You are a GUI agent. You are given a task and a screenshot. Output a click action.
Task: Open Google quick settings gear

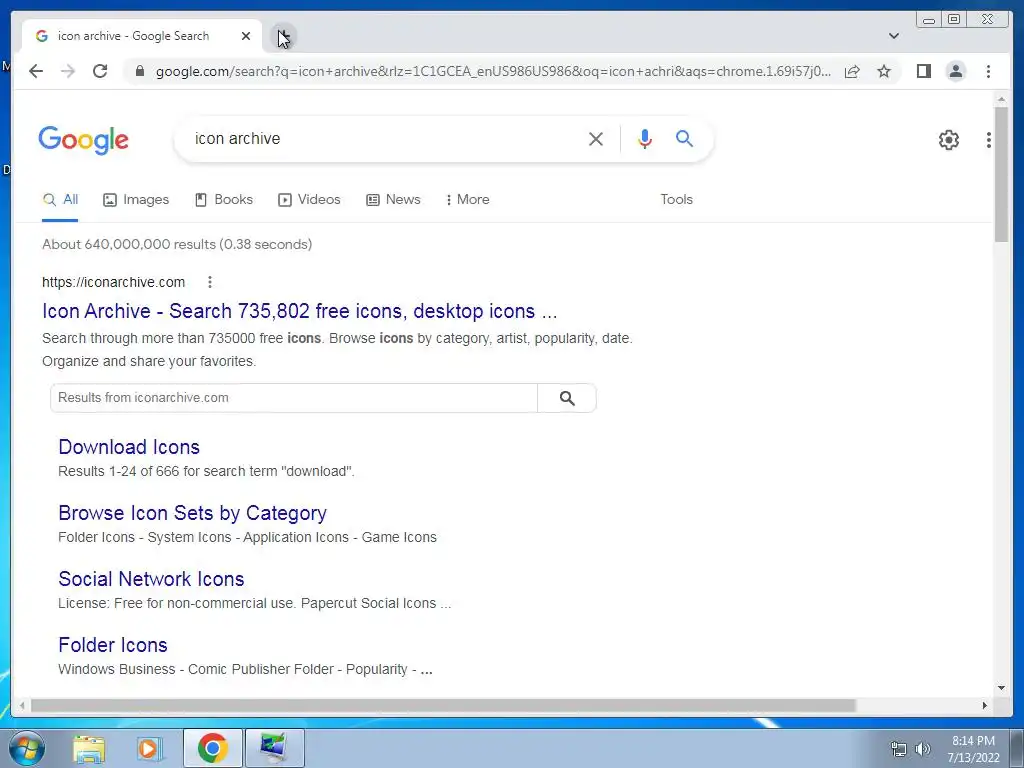[x=949, y=140]
